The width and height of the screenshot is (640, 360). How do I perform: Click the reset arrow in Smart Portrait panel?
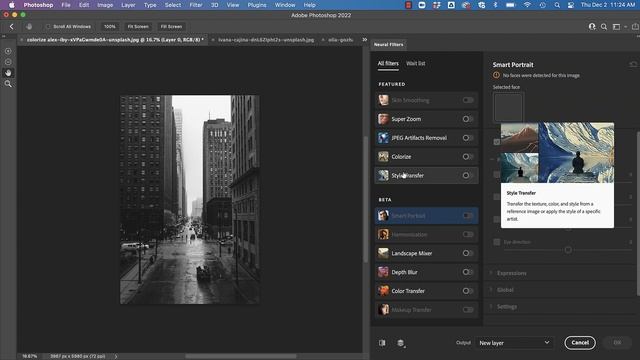click(633, 64)
